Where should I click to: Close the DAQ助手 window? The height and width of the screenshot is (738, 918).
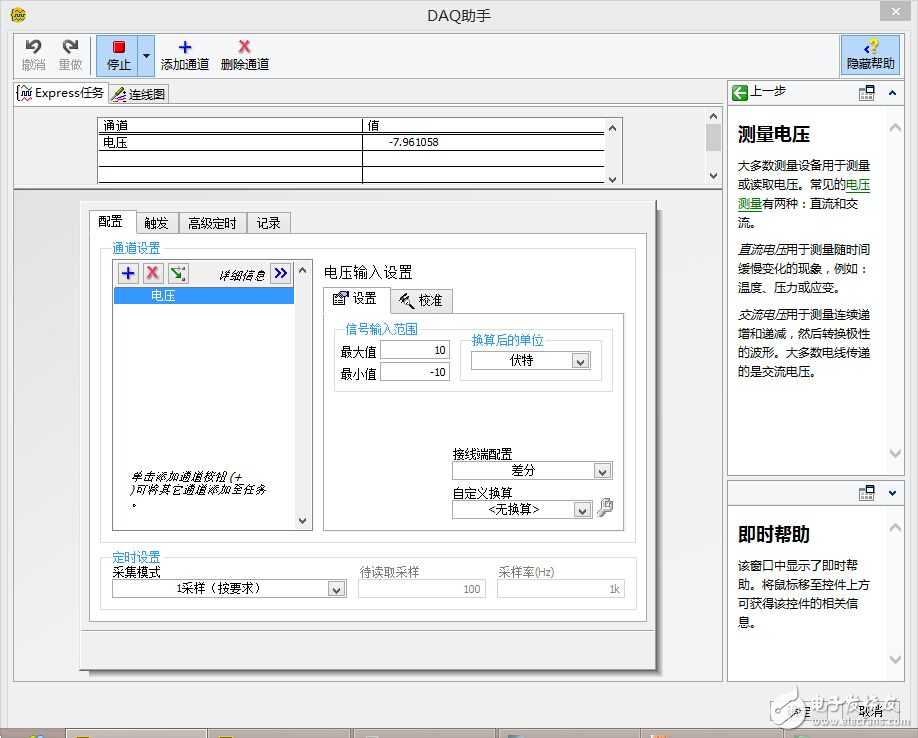coord(896,11)
